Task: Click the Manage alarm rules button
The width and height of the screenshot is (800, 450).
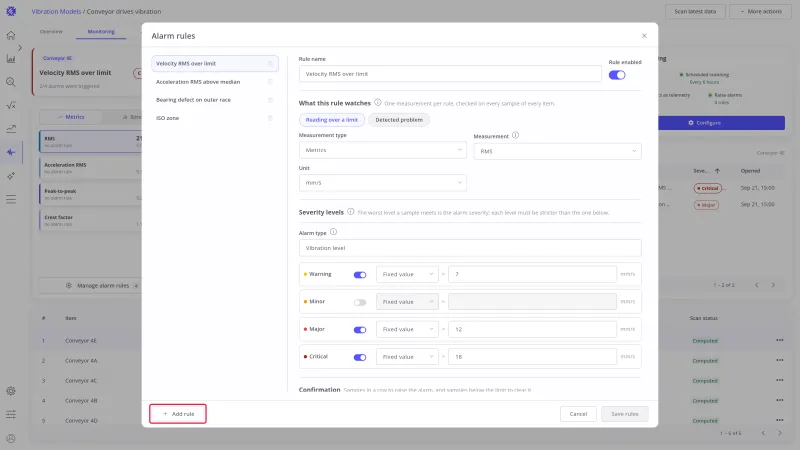Action: [91, 286]
